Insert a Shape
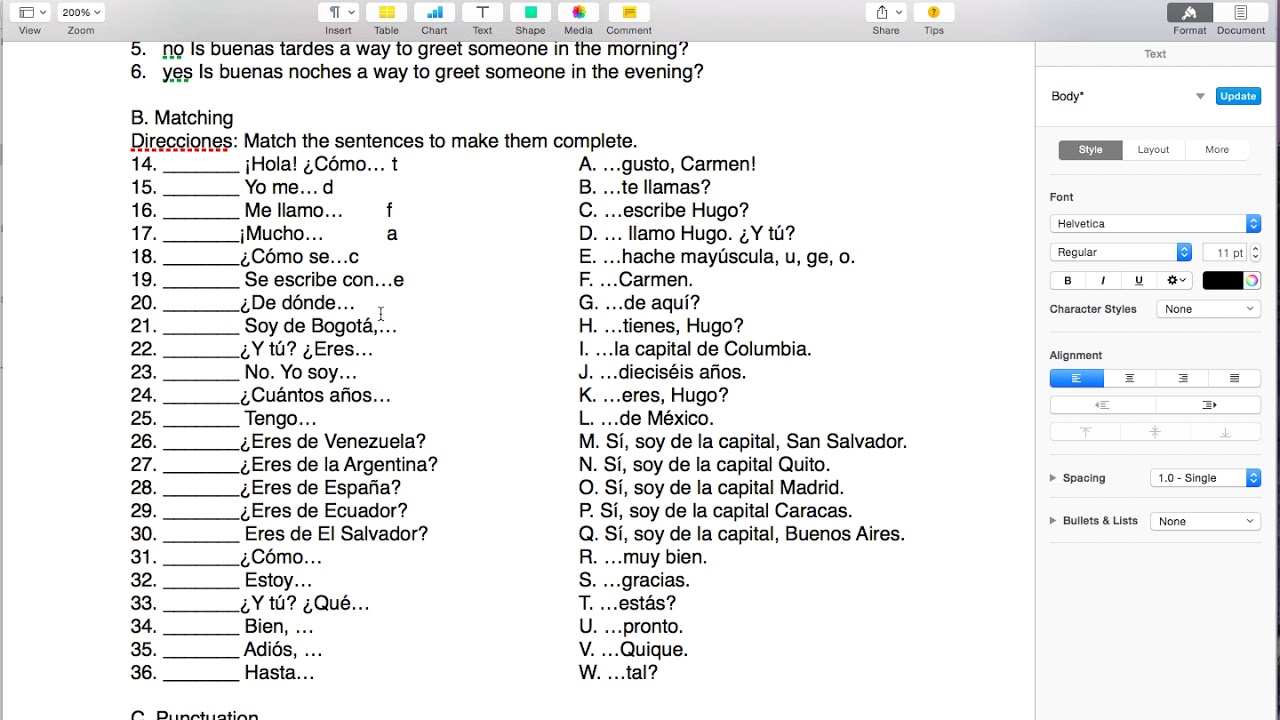 pos(530,12)
